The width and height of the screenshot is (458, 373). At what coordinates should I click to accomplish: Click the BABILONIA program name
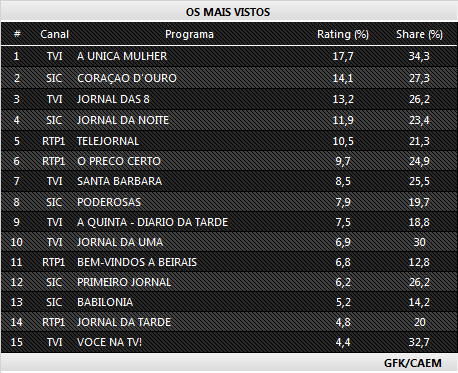click(x=105, y=302)
